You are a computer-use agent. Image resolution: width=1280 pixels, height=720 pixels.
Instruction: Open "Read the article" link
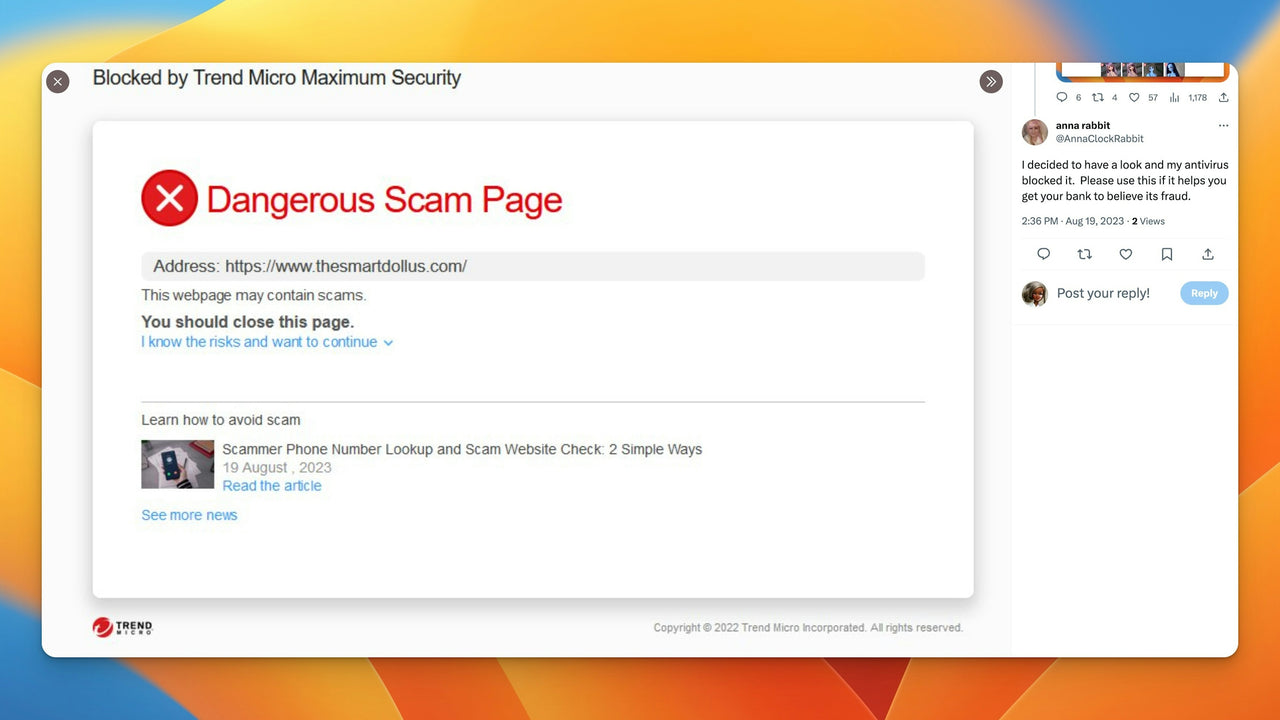[x=272, y=486]
